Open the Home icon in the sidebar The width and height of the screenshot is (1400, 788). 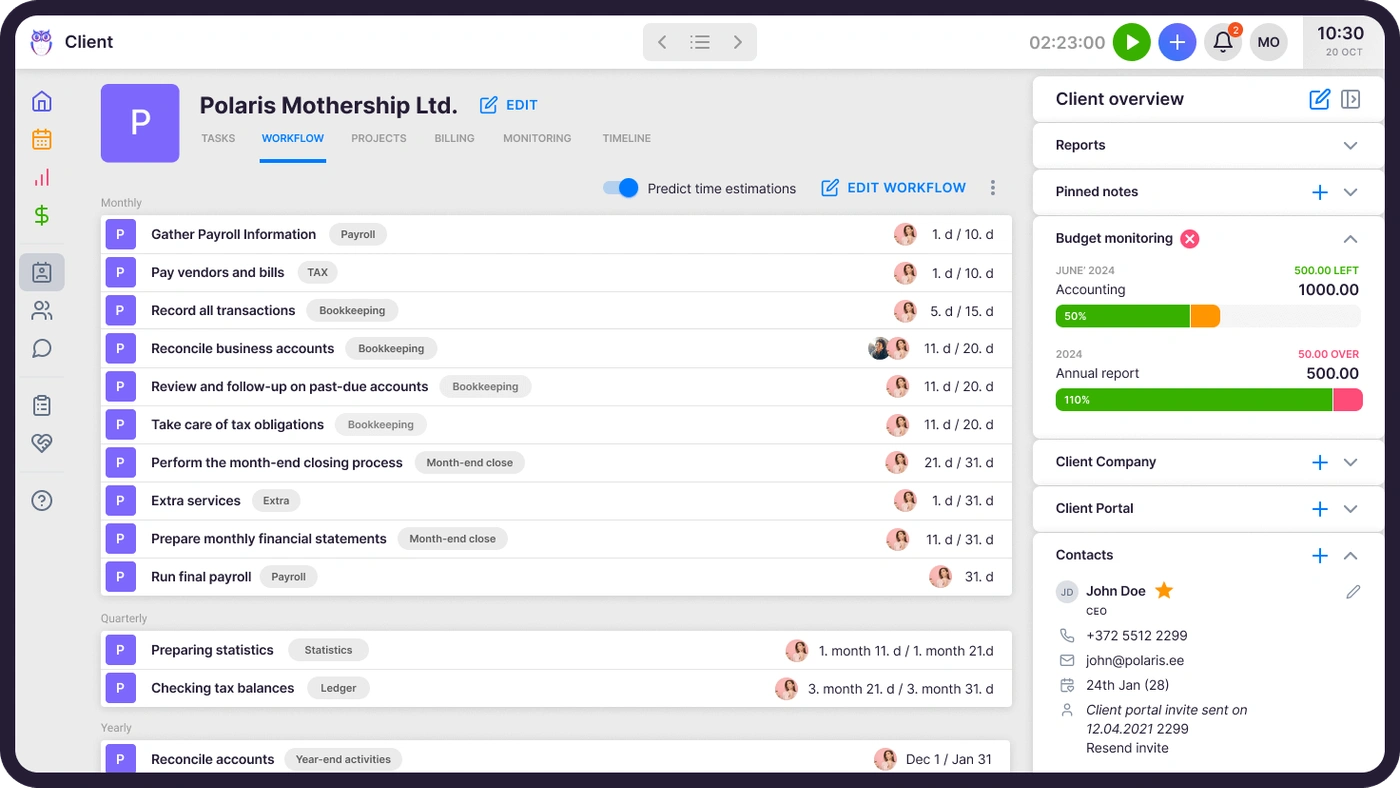coord(41,100)
